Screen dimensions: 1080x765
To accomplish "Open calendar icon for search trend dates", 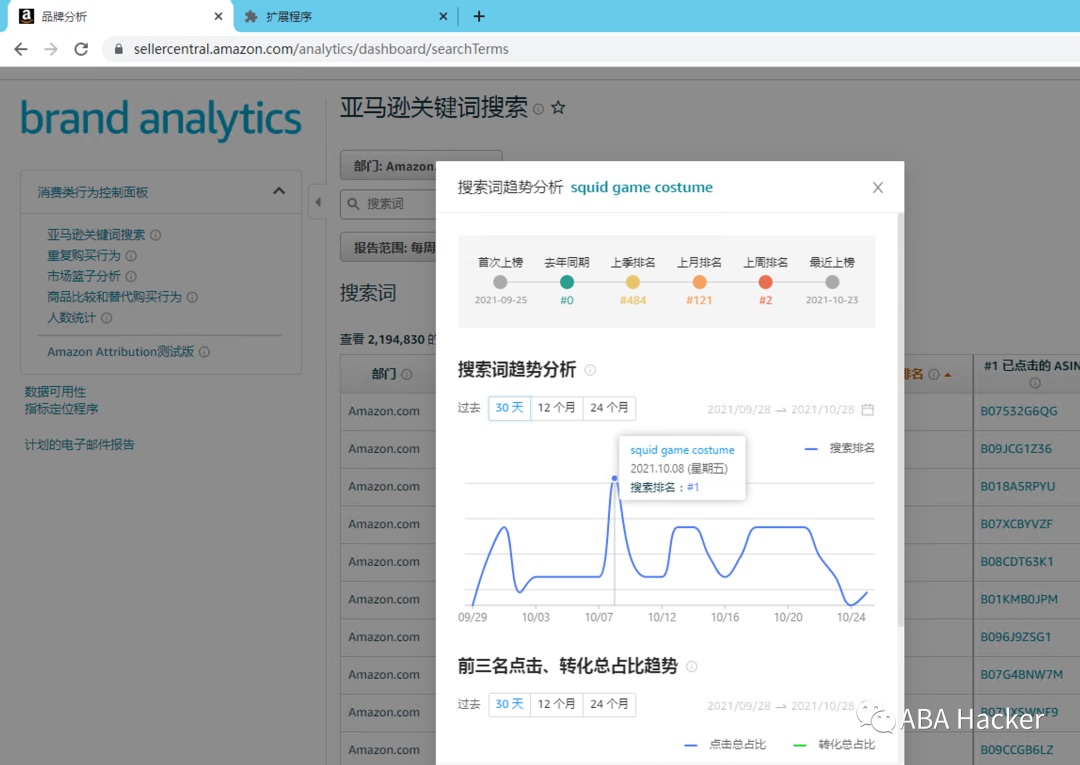I will point(868,410).
